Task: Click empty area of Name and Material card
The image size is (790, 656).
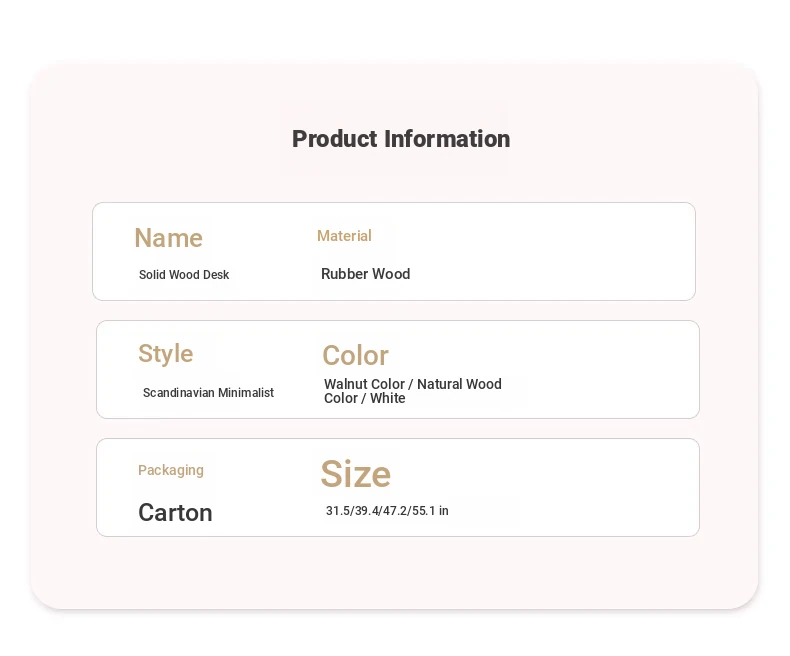Action: (554, 252)
